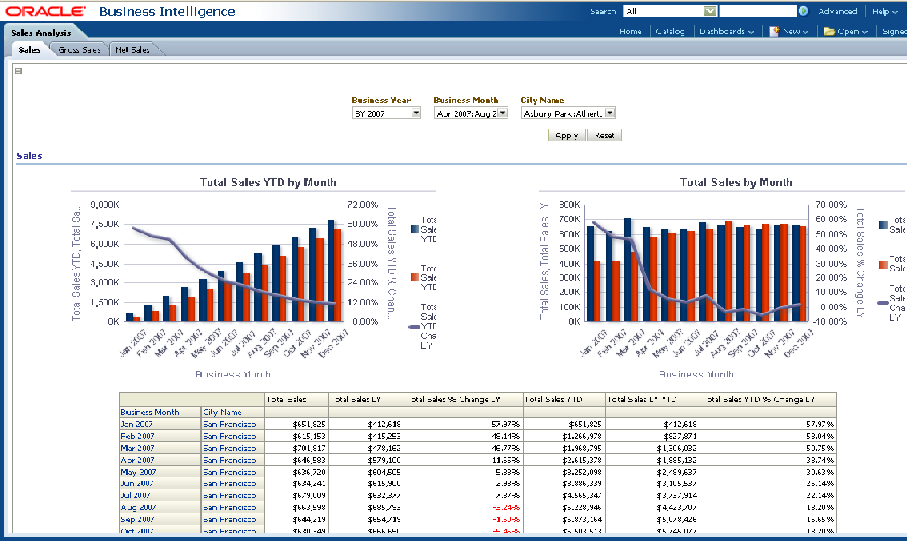The width and height of the screenshot is (907, 541).
Task: Click the New document icon
Action: [x=774, y=31]
